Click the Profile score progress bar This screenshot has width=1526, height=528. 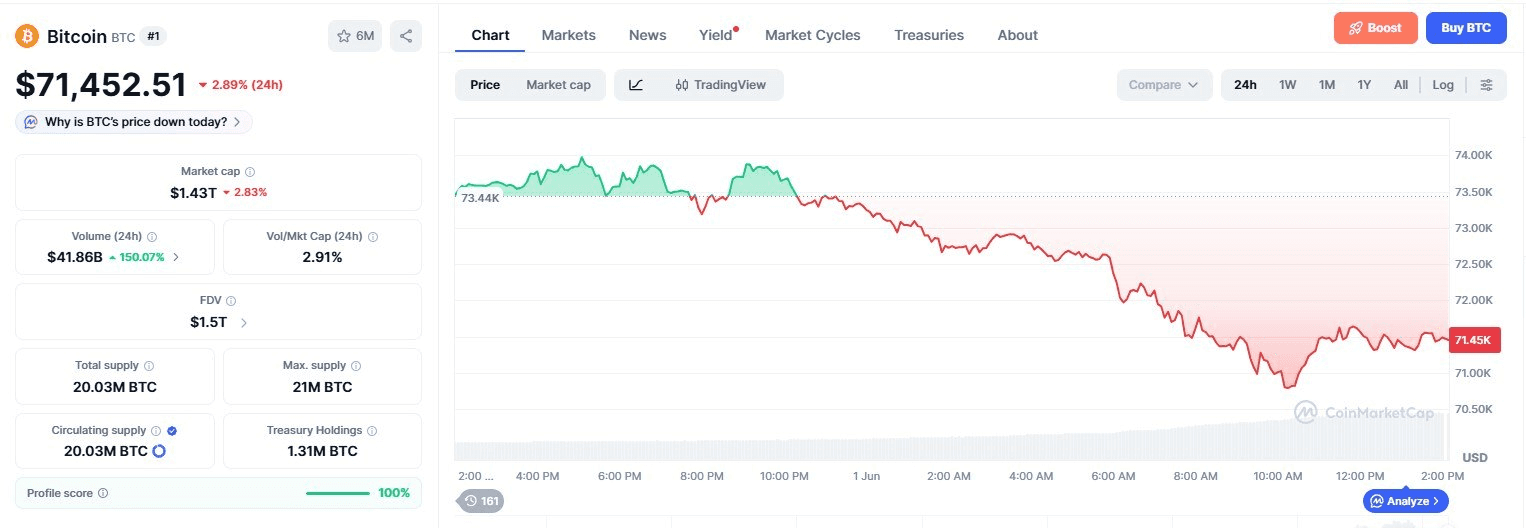coord(337,493)
